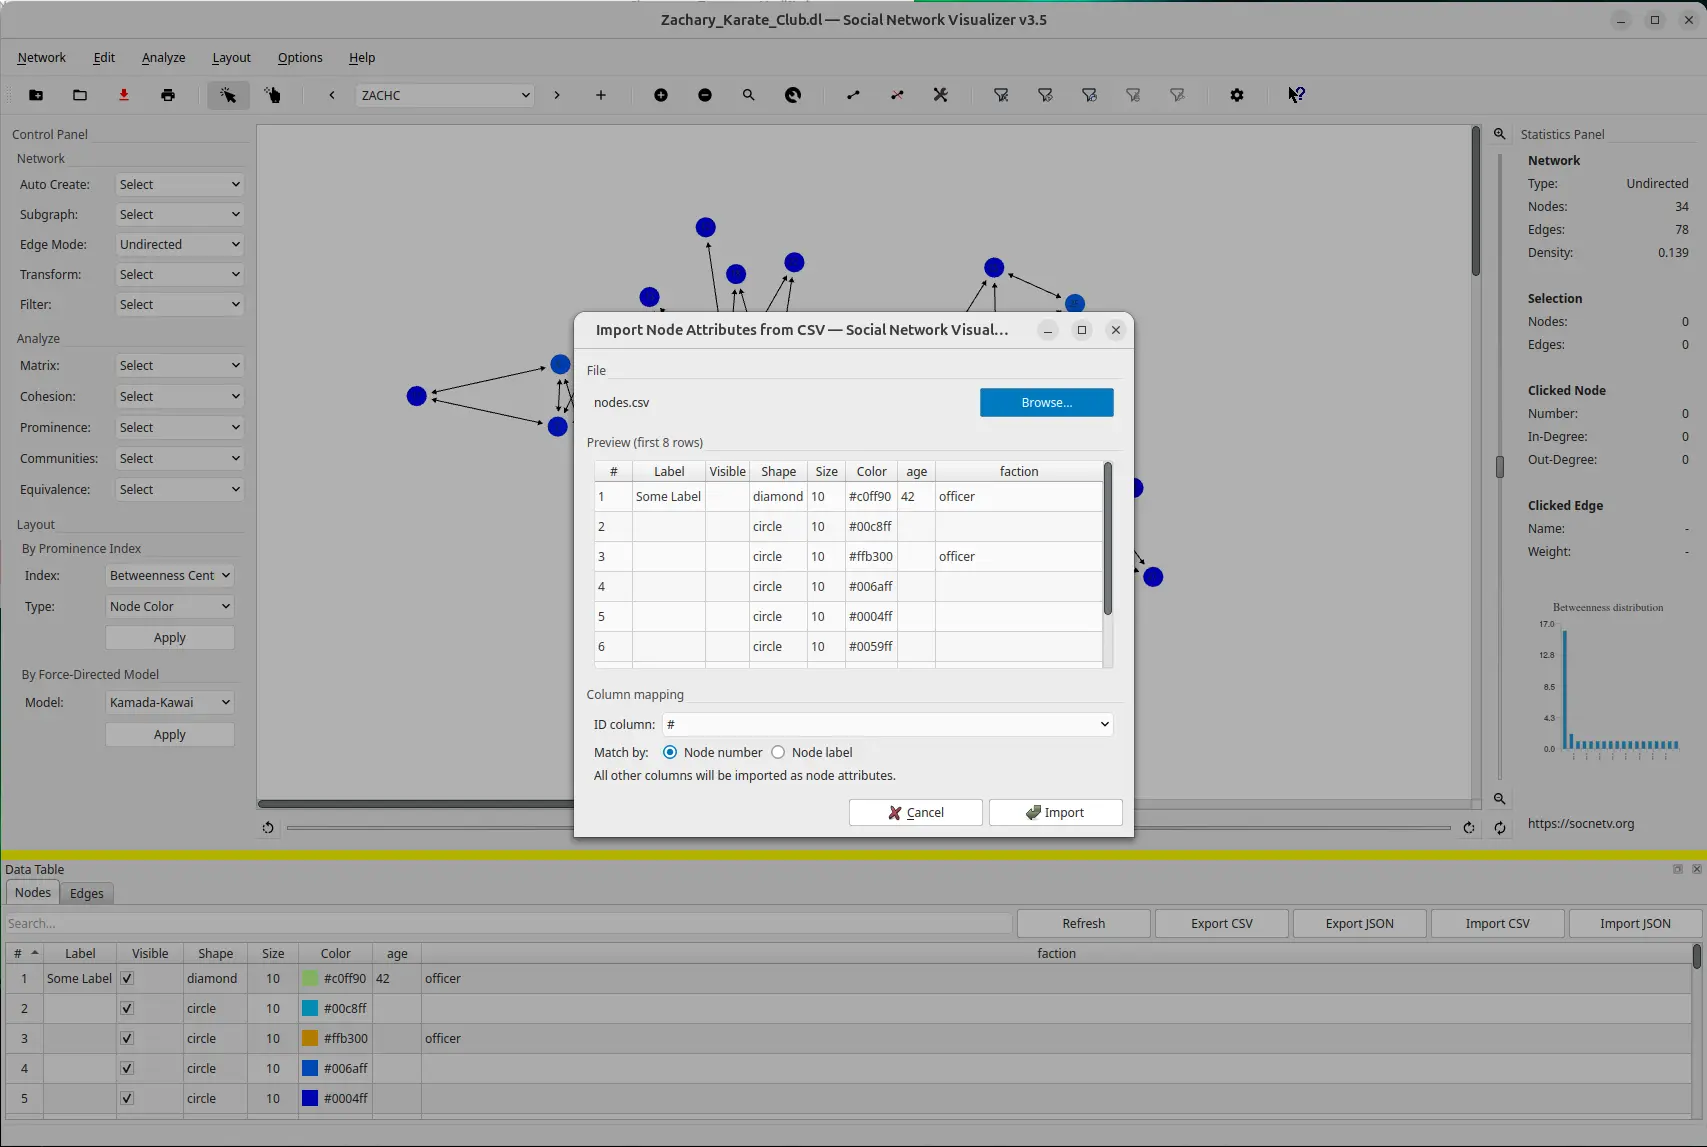
Task: Click the node properties icon beside find
Action: click(793, 95)
